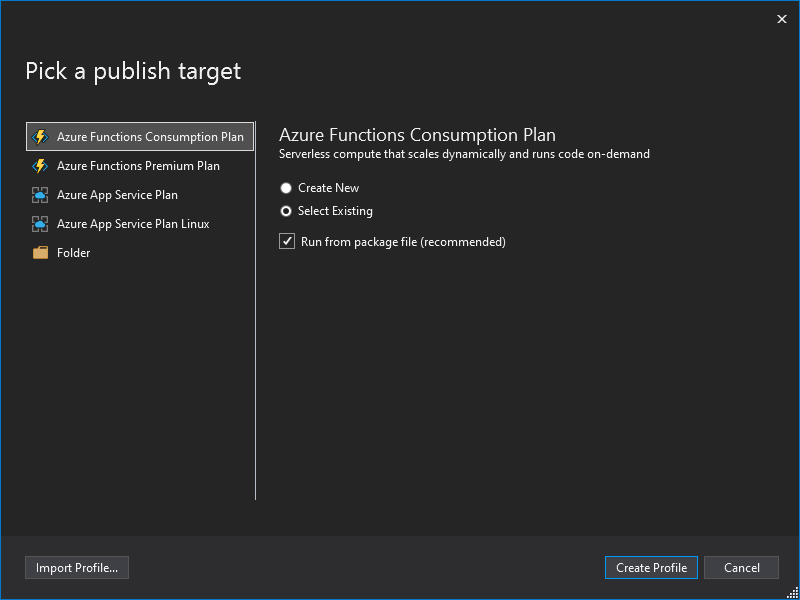This screenshot has width=800, height=600.
Task: Click the App Service Plan Linux icon
Action: [40, 224]
